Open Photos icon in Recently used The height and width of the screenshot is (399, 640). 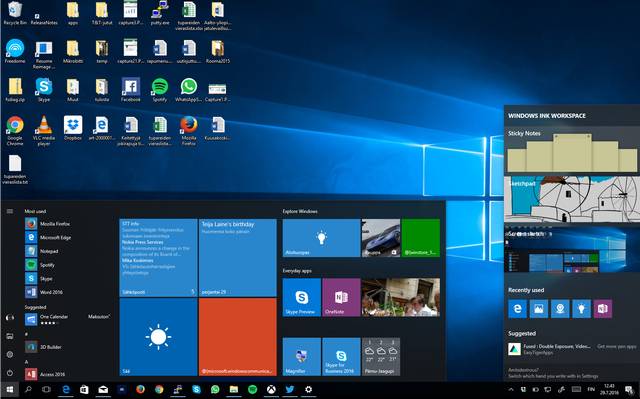539,309
